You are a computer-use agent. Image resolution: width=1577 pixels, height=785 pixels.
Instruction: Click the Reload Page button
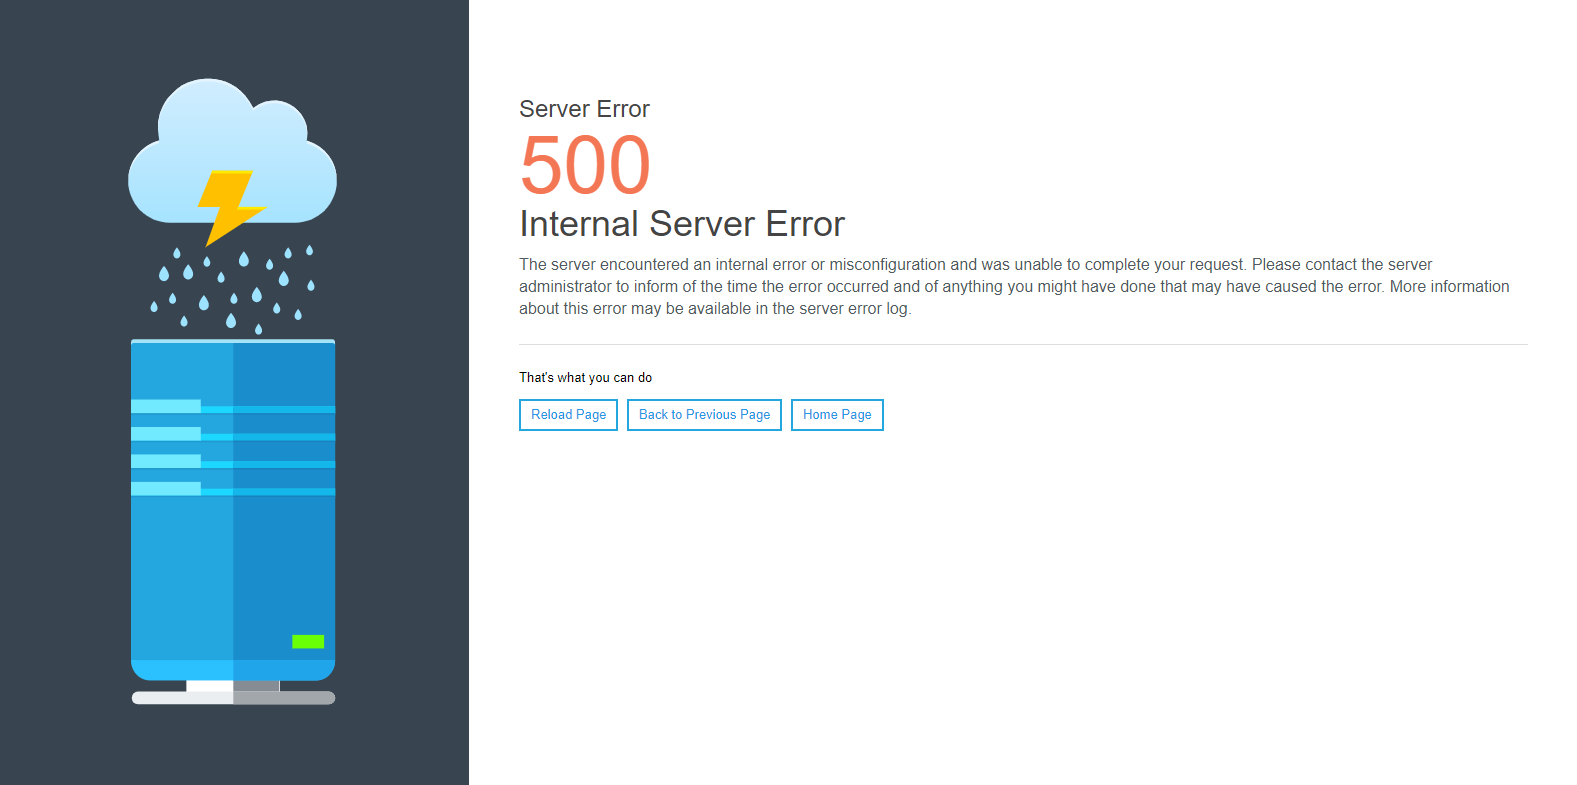pyautogui.click(x=568, y=415)
